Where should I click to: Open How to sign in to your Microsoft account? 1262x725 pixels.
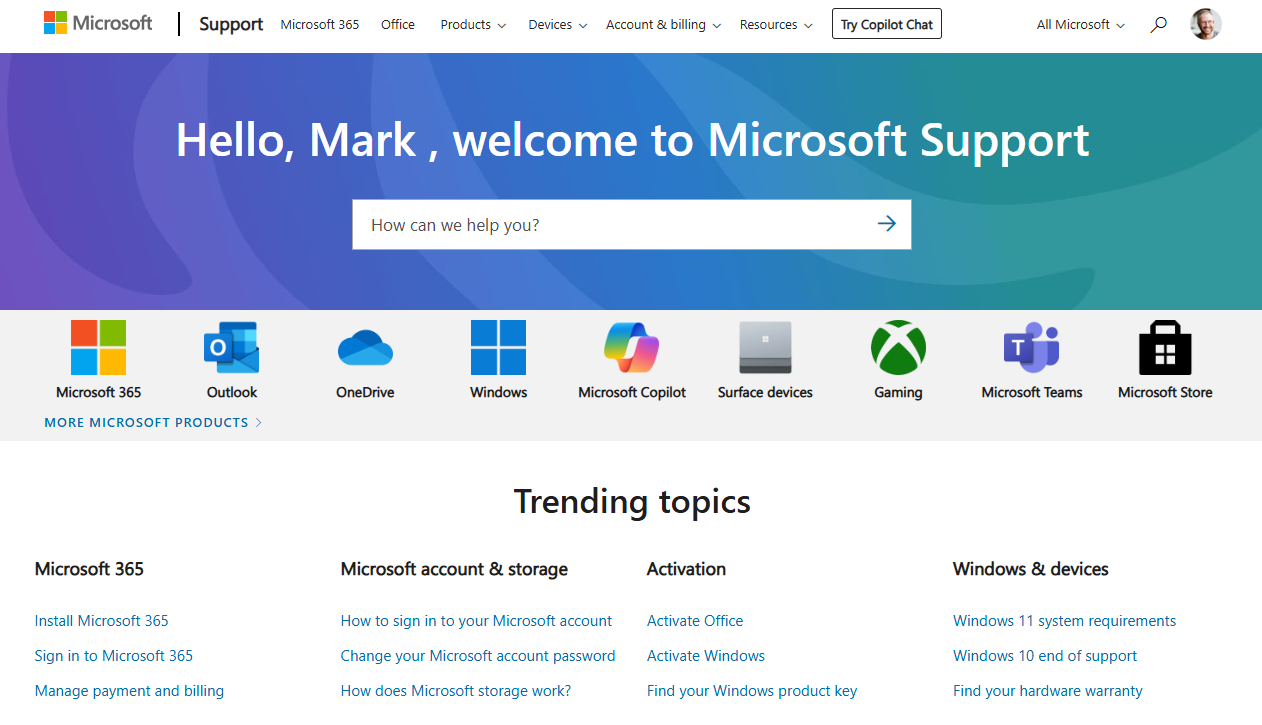click(476, 621)
